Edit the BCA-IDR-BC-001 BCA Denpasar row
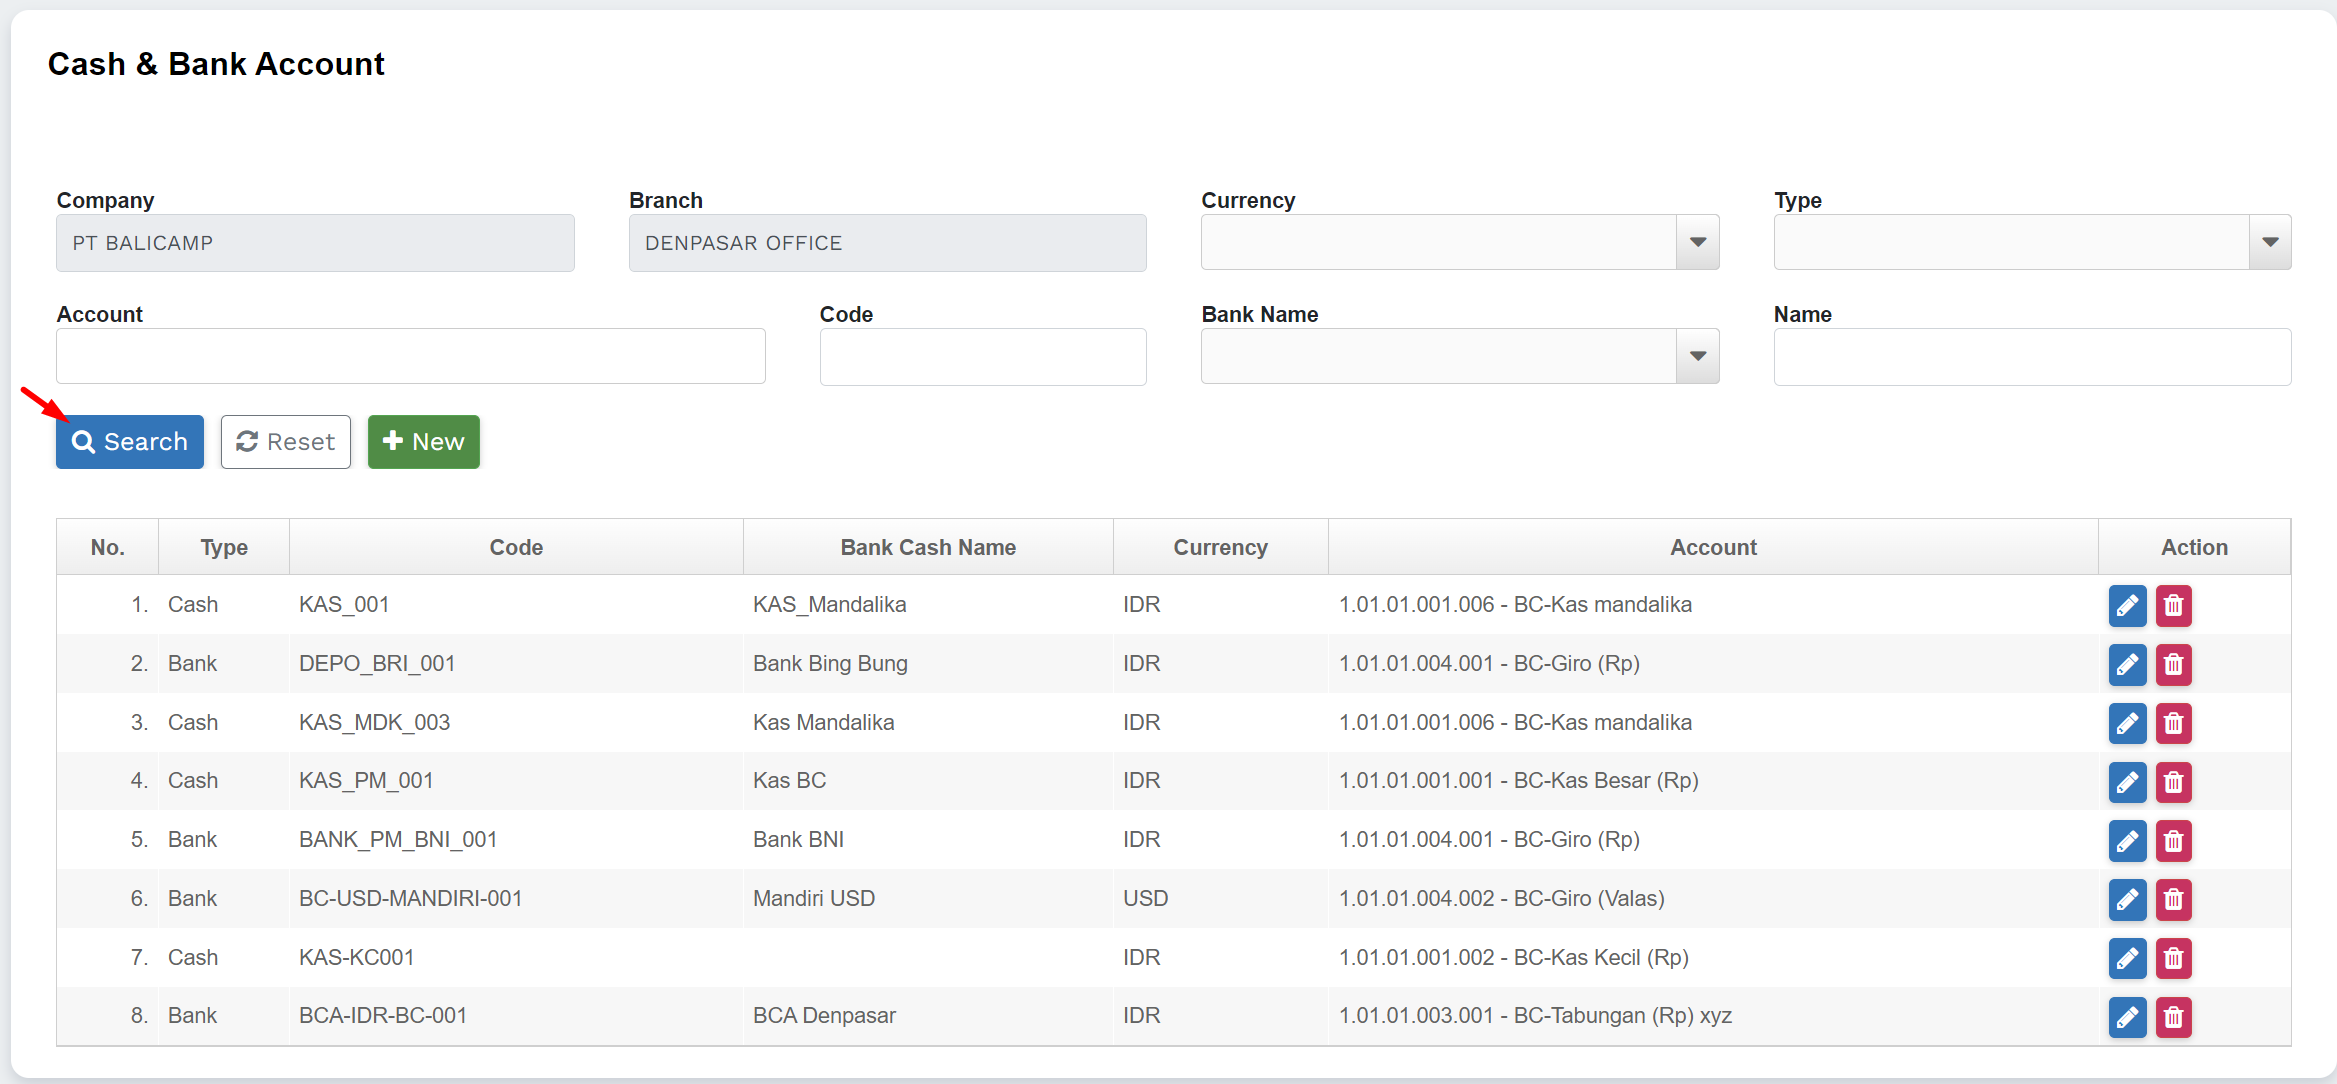This screenshot has width=2337, height=1084. (2127, 1017)
